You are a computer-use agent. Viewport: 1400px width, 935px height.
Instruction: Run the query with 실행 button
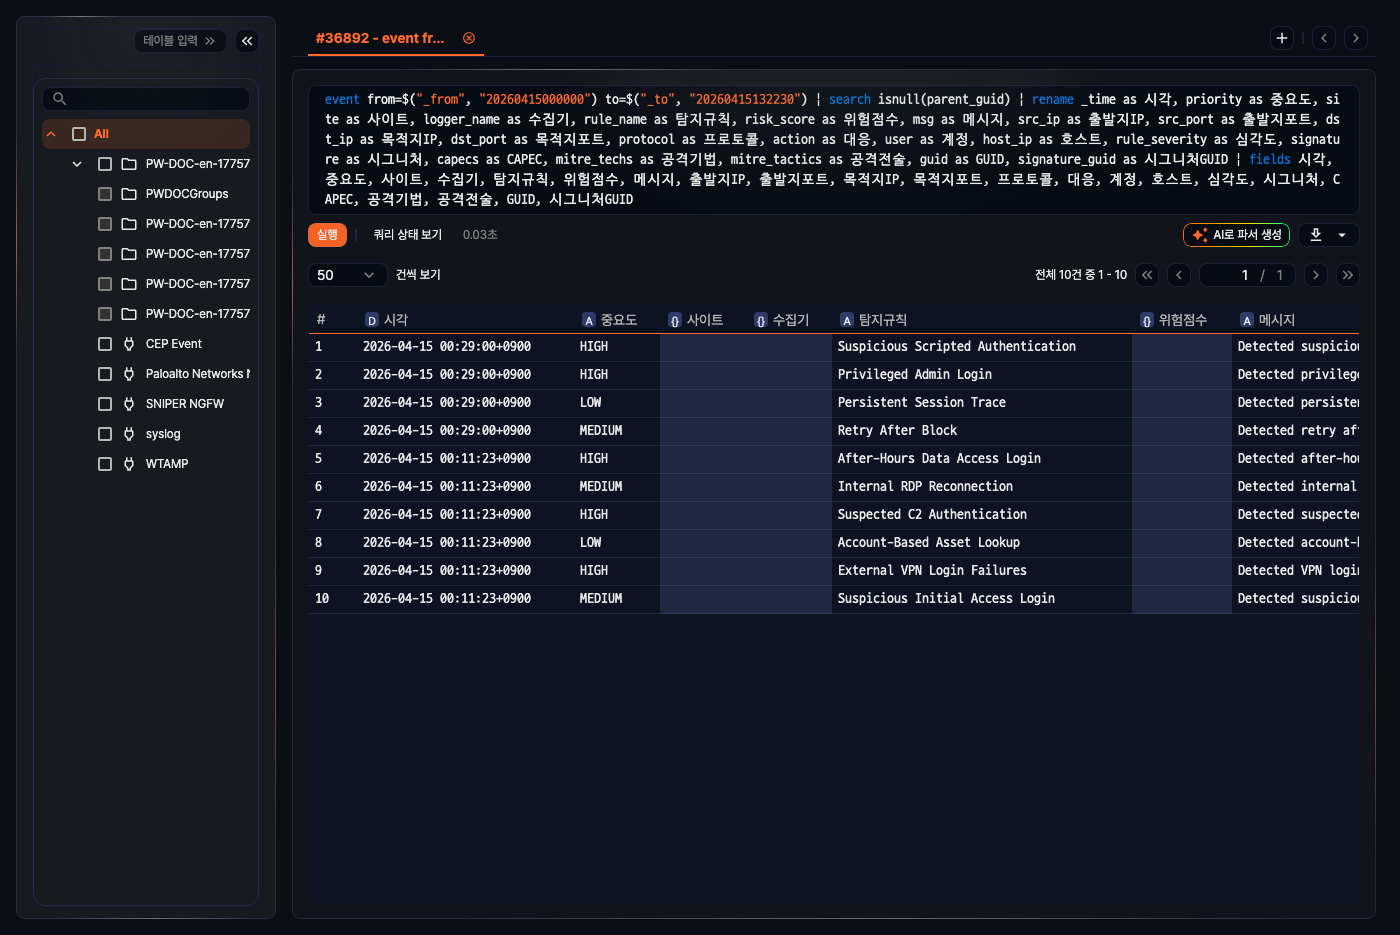[x=327, y=235]
